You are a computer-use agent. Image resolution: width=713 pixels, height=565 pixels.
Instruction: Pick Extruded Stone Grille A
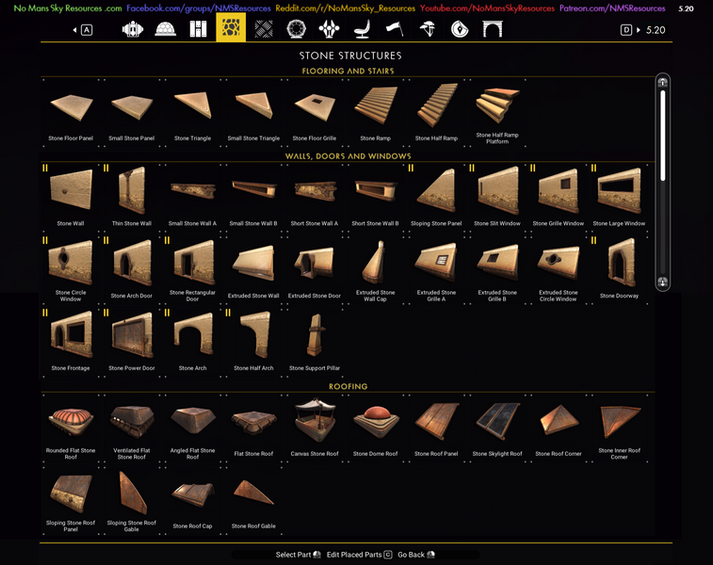[437, 269]
